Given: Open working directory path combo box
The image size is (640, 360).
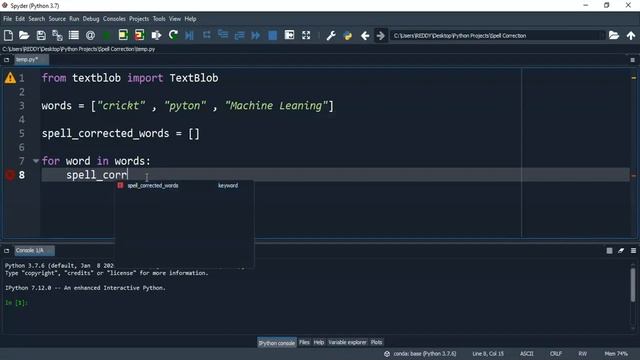Looking at the screenshot, I should coord(498,36).
